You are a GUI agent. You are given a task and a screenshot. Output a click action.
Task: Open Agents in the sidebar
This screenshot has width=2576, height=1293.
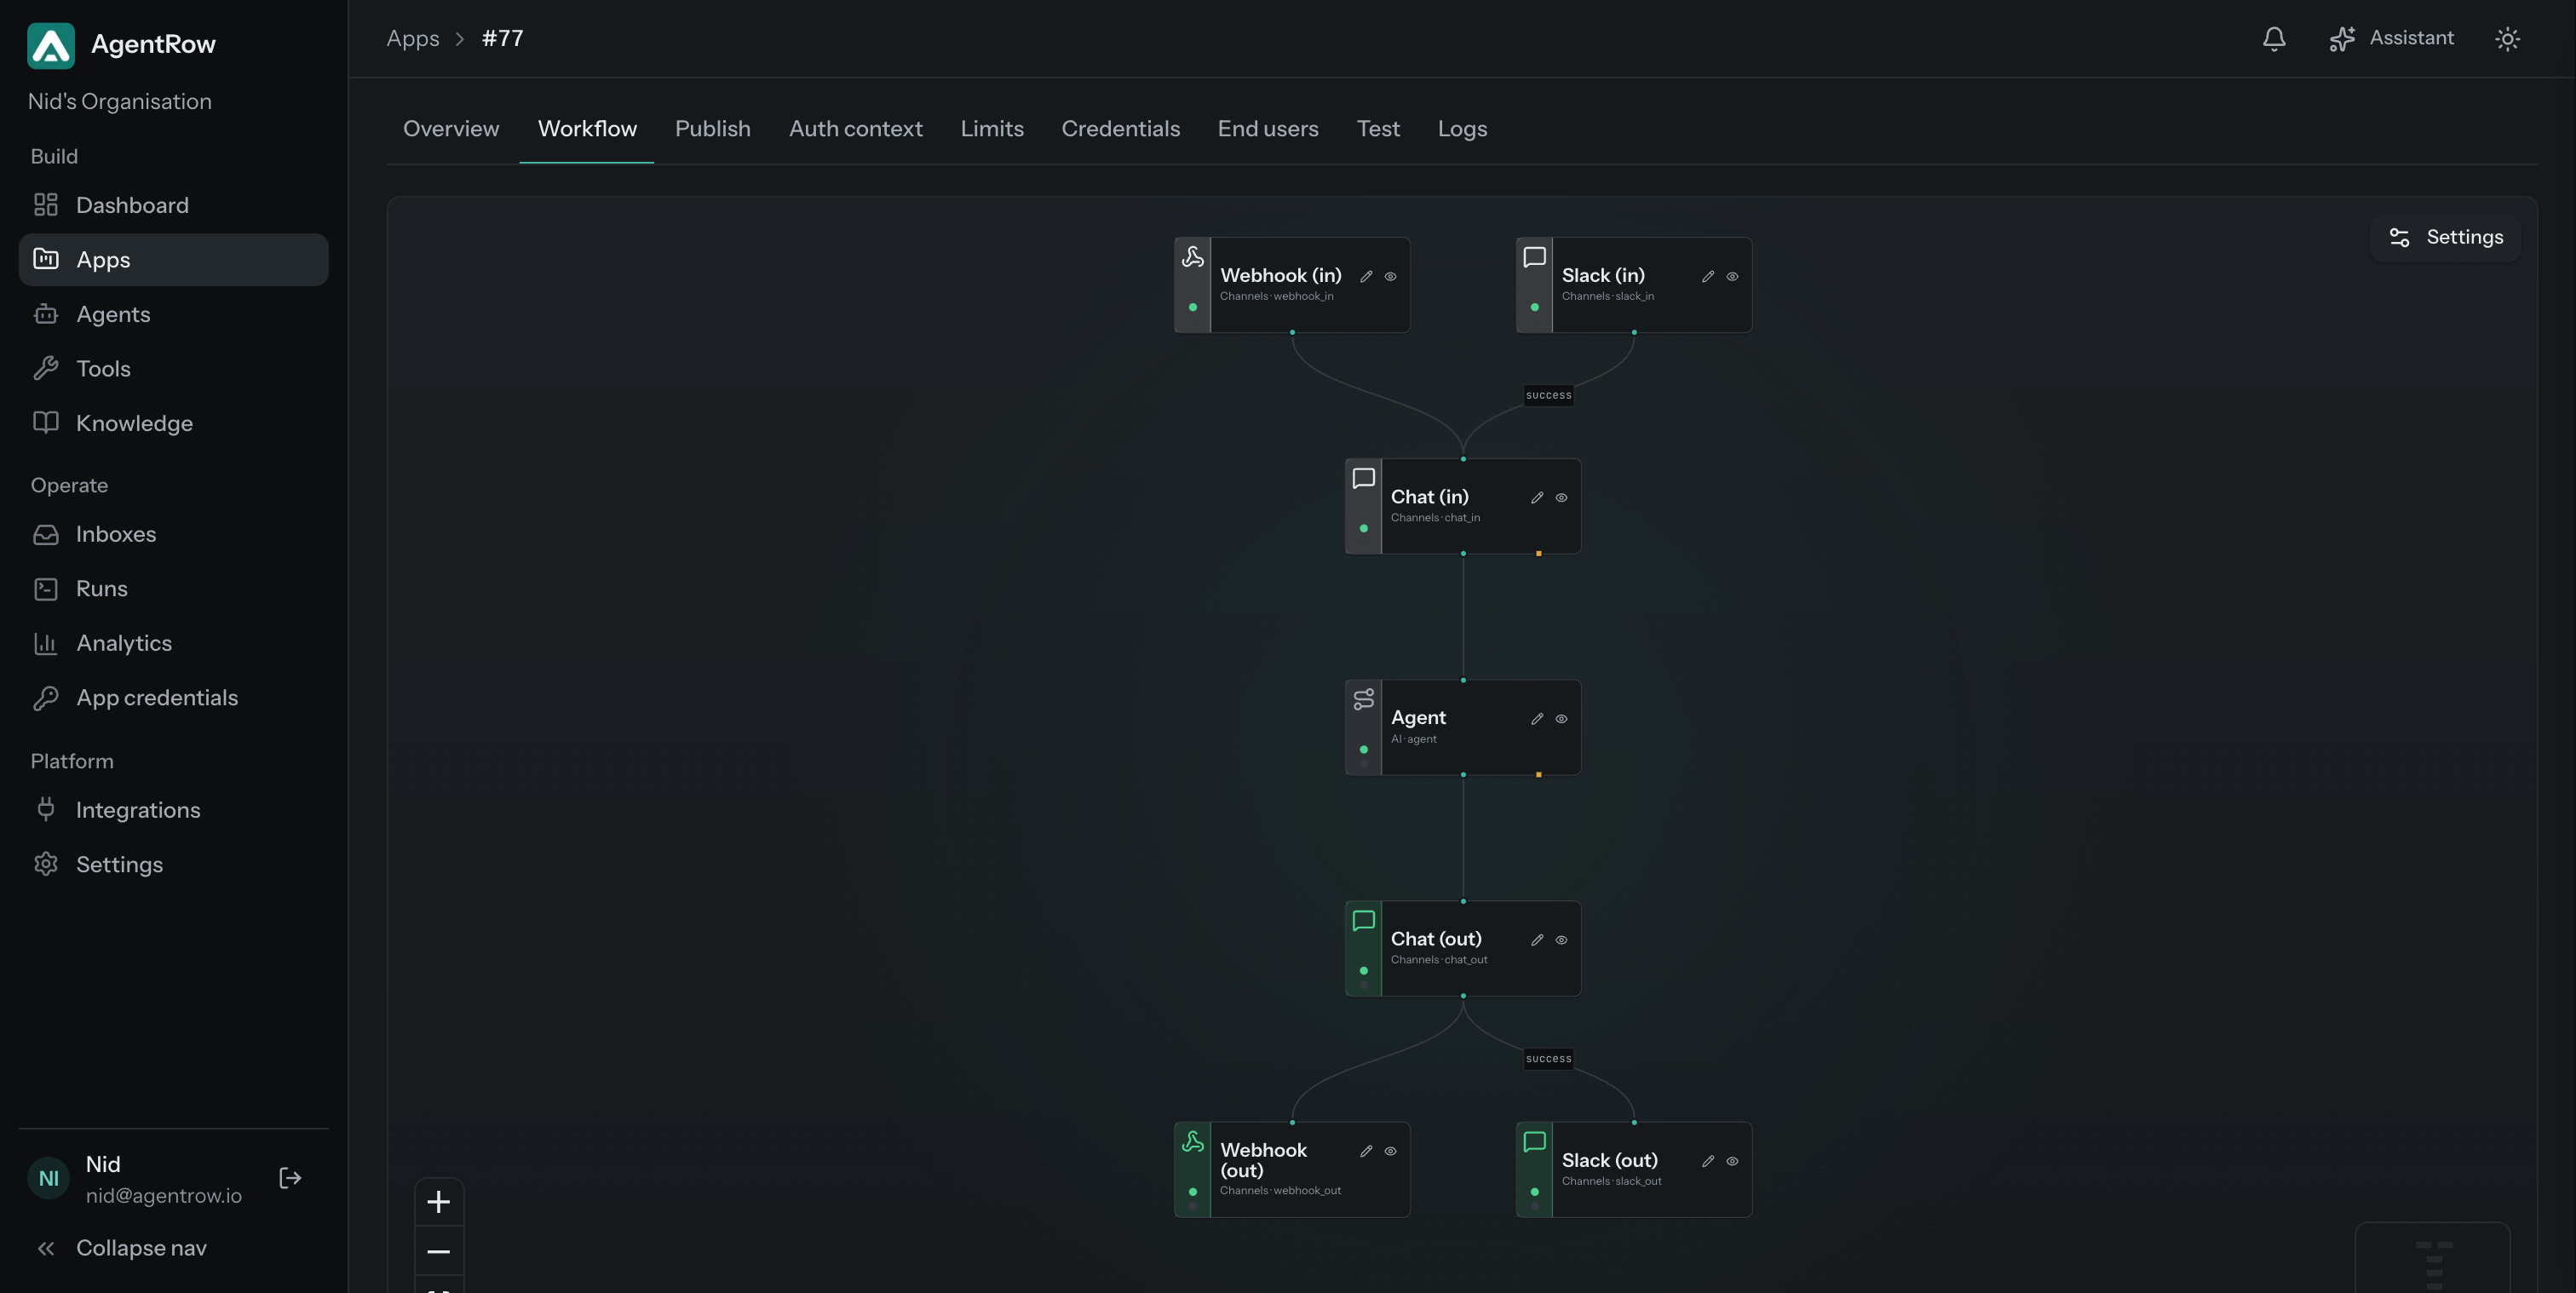[x=173, y=314]
